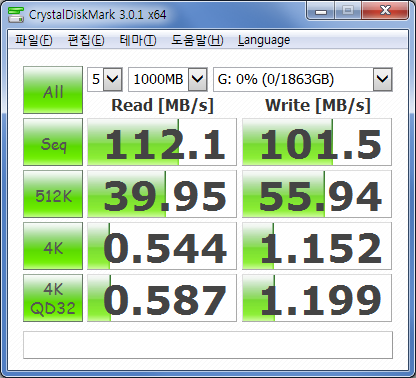Click the disabled maximize window button
Image resolution: width=416 pixels, height=378 pixels.
(x=348, y=11)
